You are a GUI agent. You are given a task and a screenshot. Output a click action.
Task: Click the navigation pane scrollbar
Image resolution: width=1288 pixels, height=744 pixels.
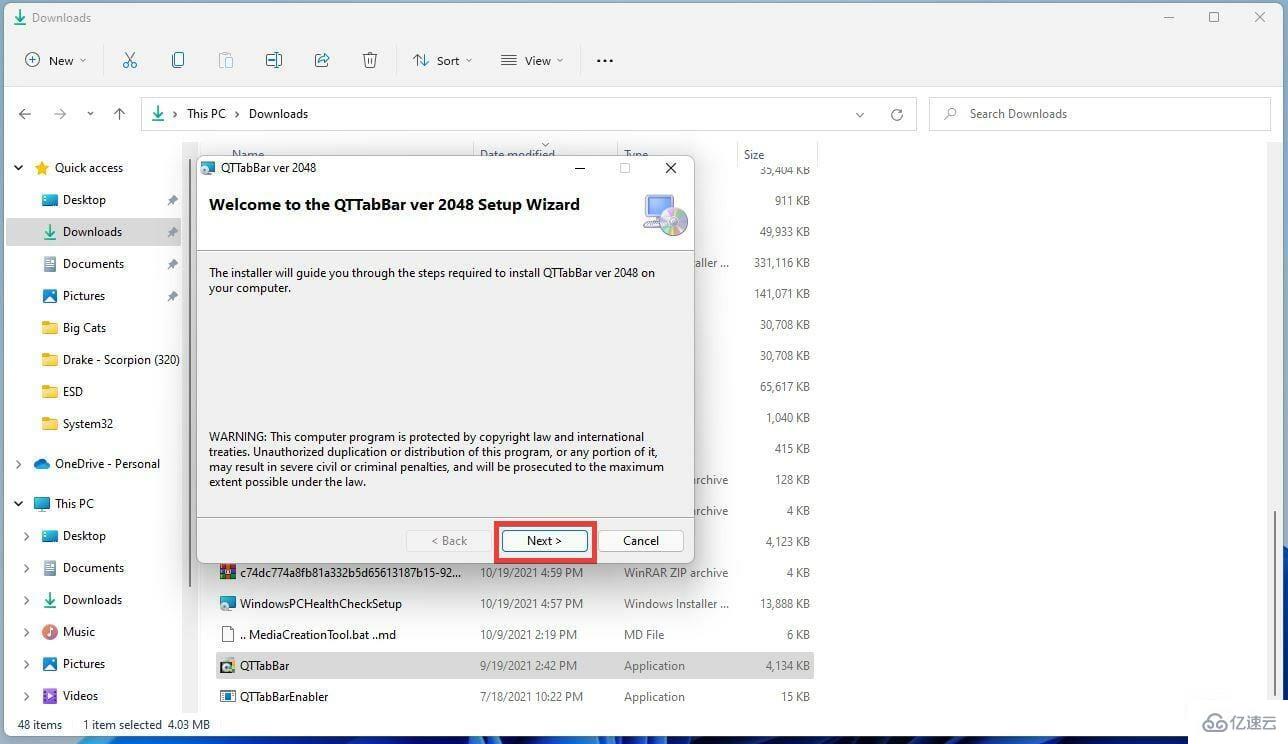[x=189, y=370]
